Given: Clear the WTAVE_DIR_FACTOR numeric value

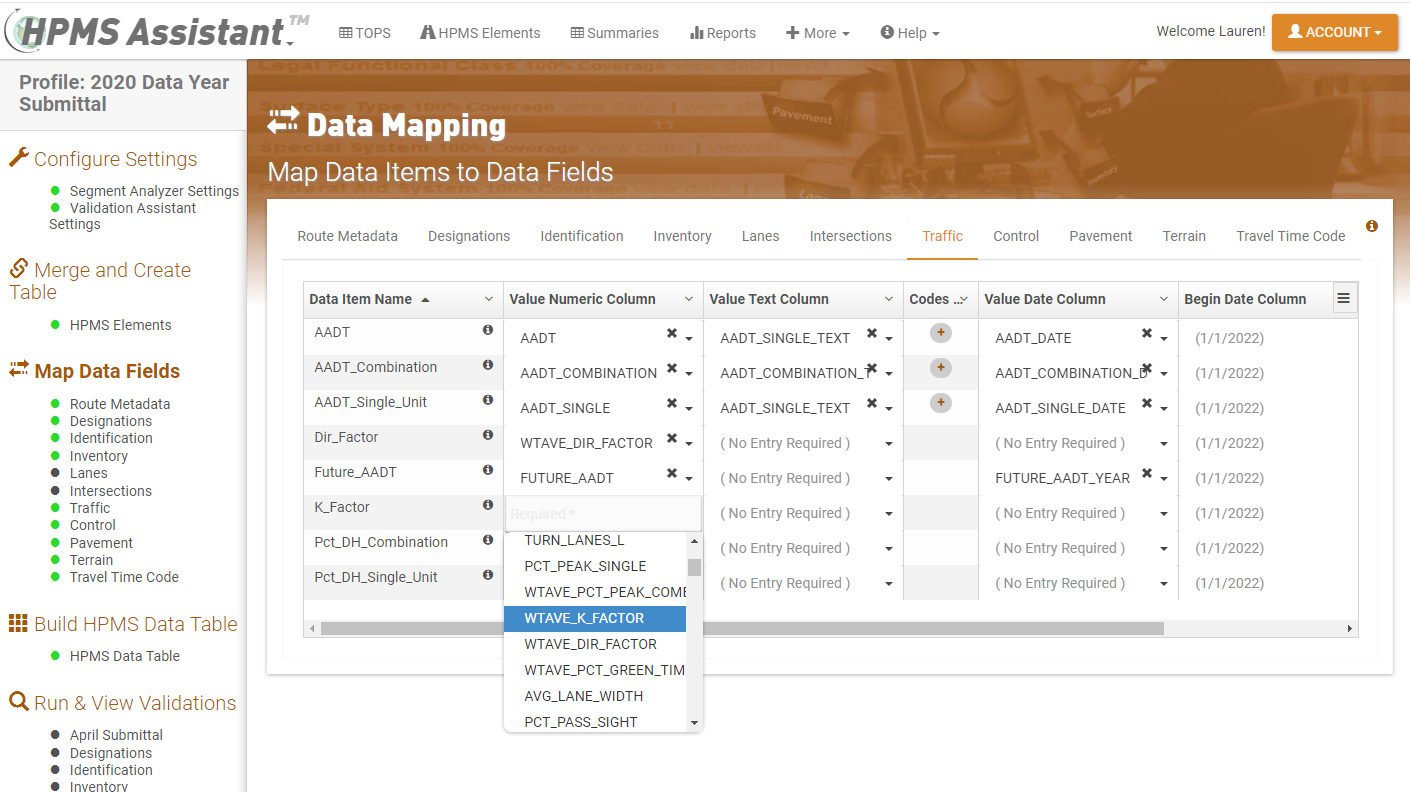Looking at the screenshot, I should (x=672, y=439).
